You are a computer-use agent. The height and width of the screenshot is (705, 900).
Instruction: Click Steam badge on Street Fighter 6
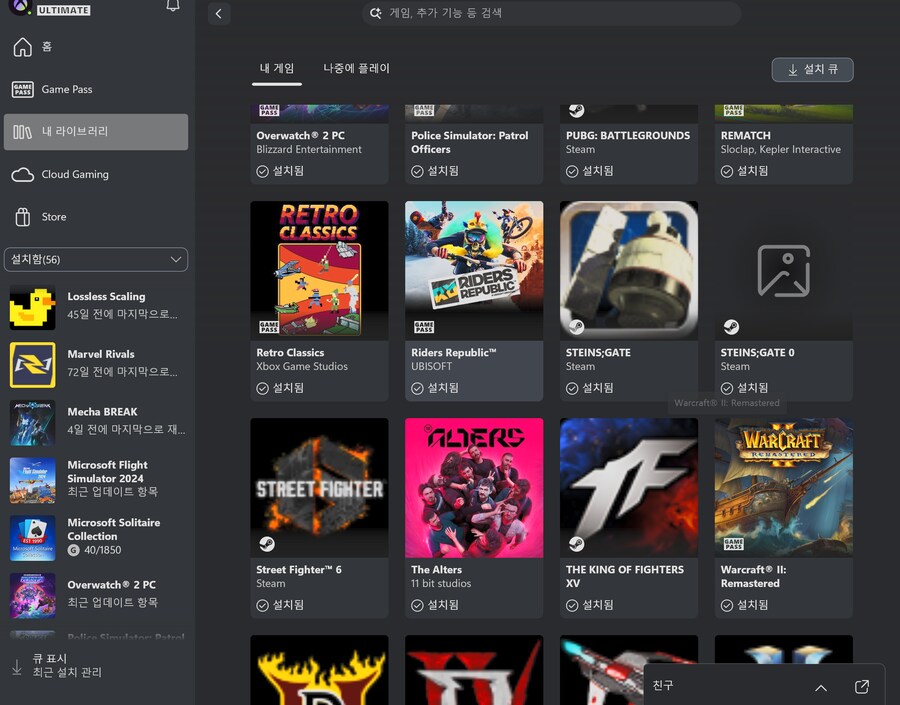point(267,544)
